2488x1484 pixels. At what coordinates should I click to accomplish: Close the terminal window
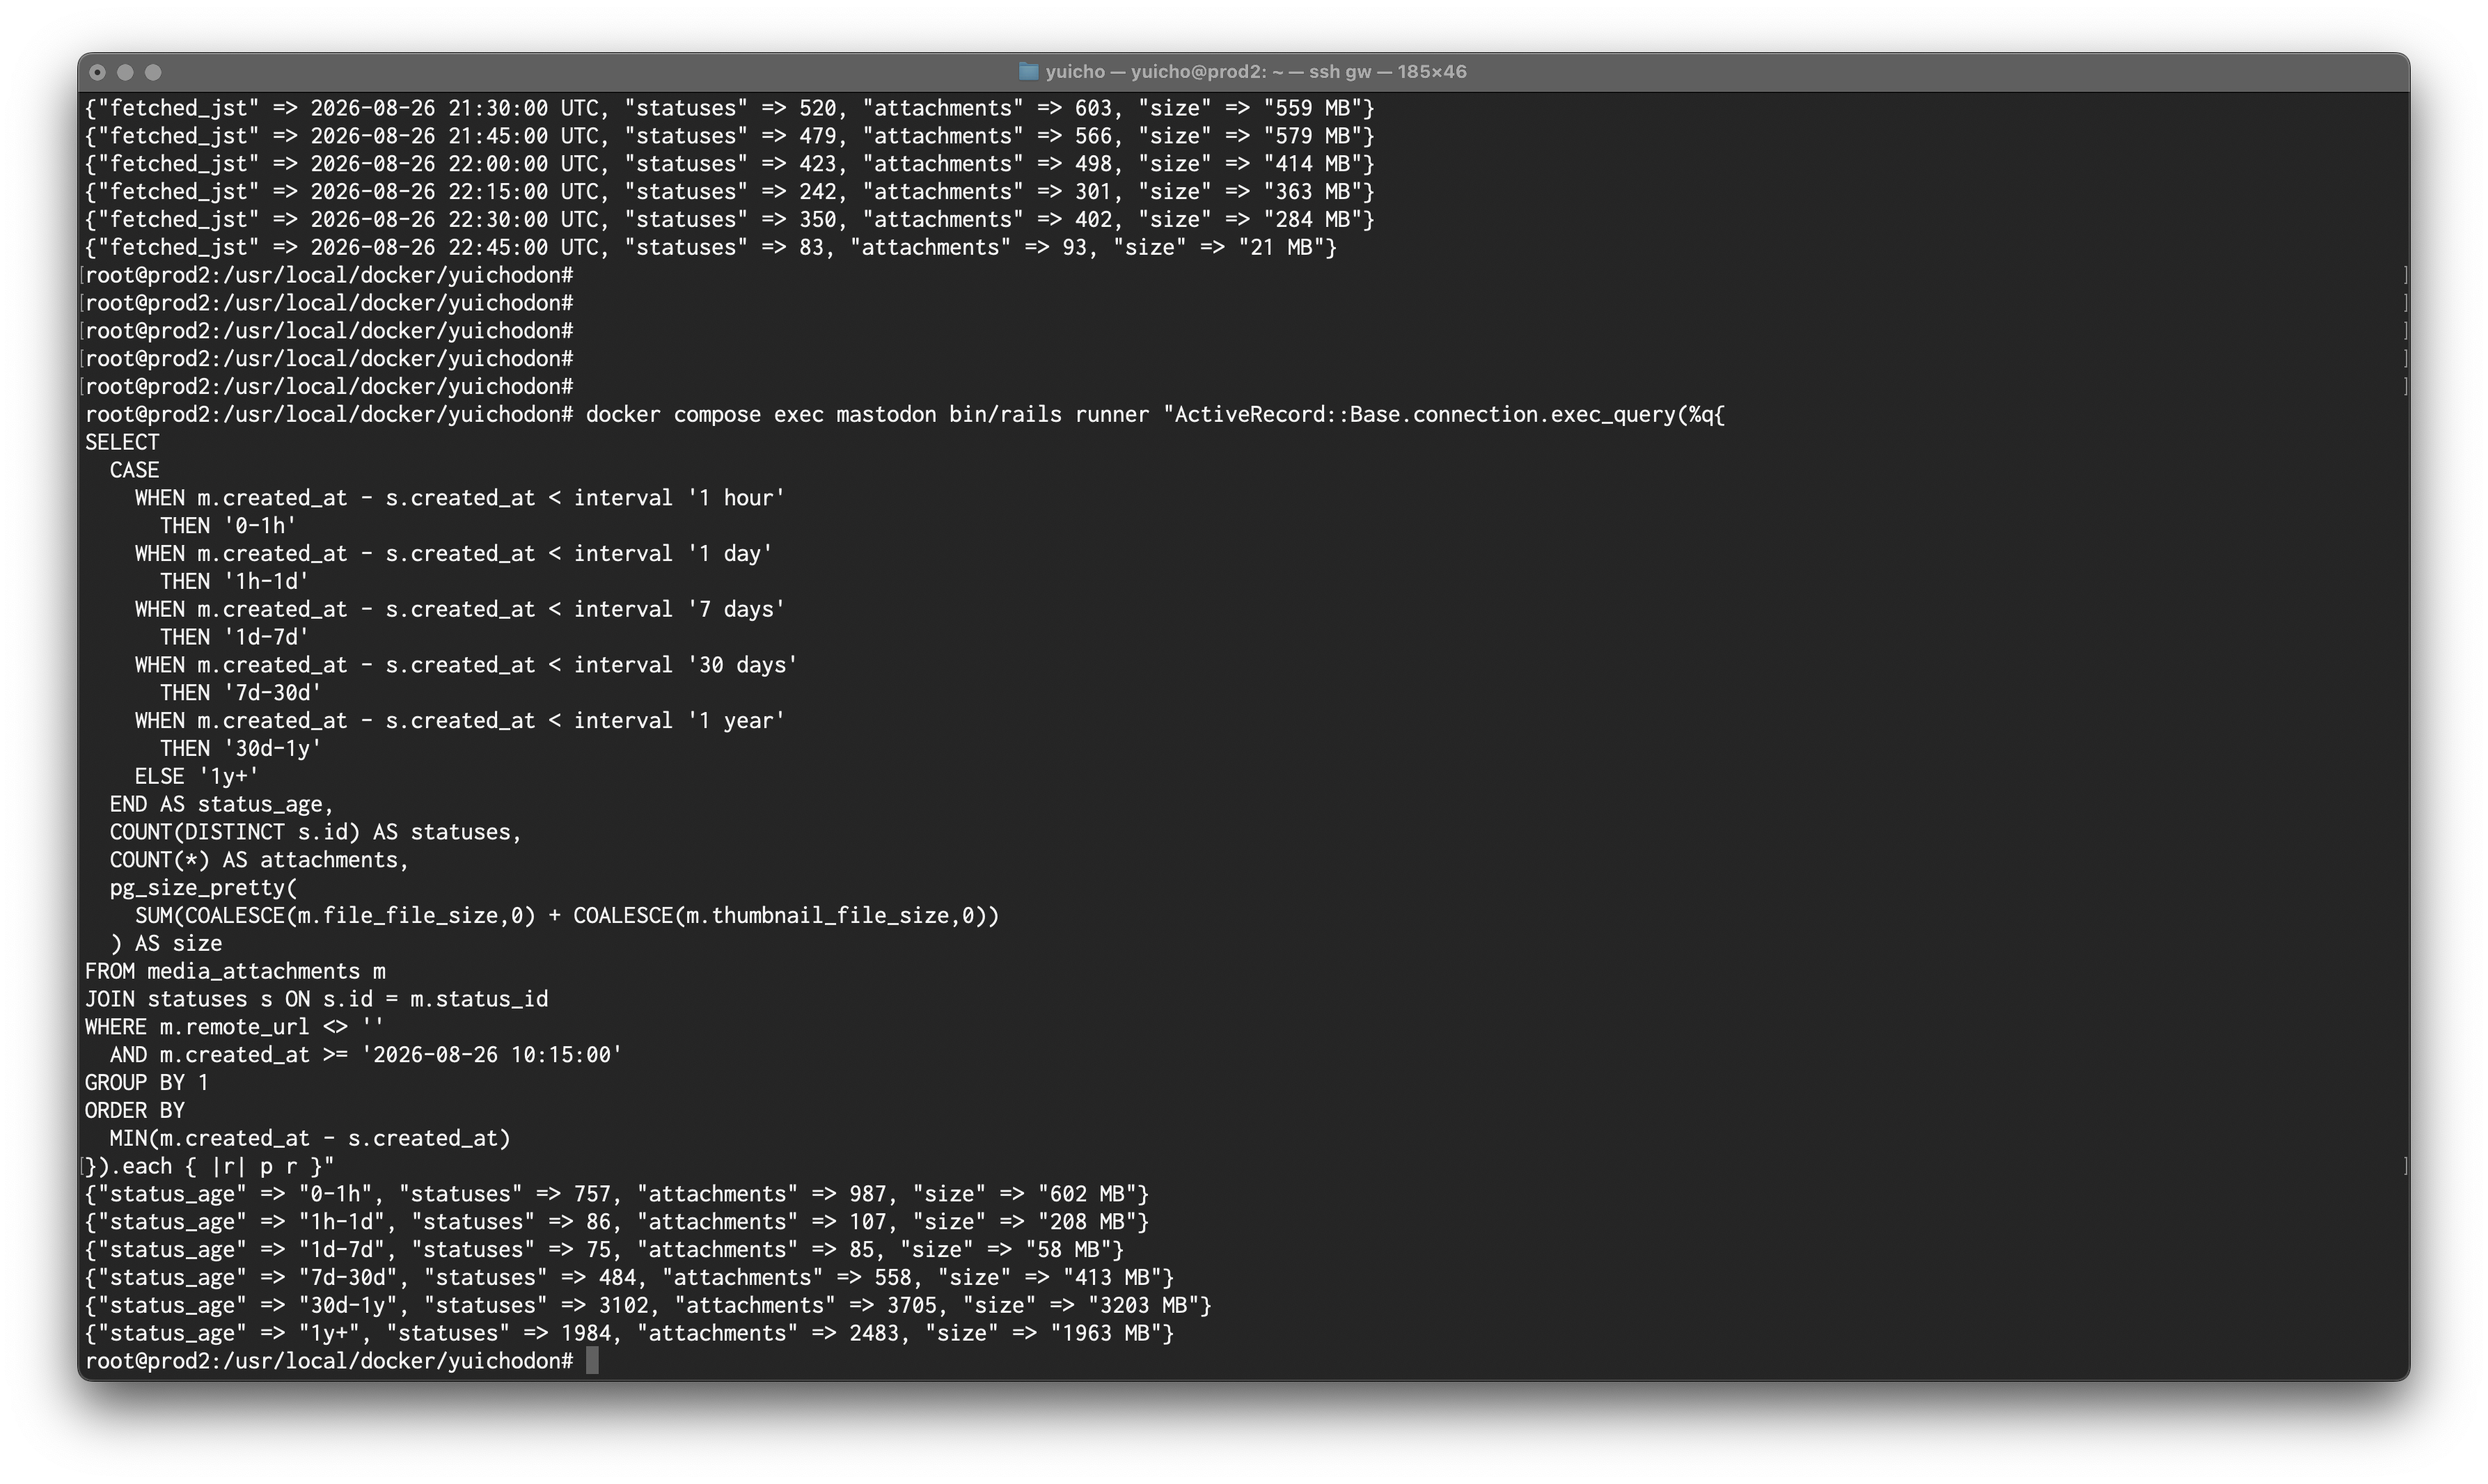click(97, 72)
